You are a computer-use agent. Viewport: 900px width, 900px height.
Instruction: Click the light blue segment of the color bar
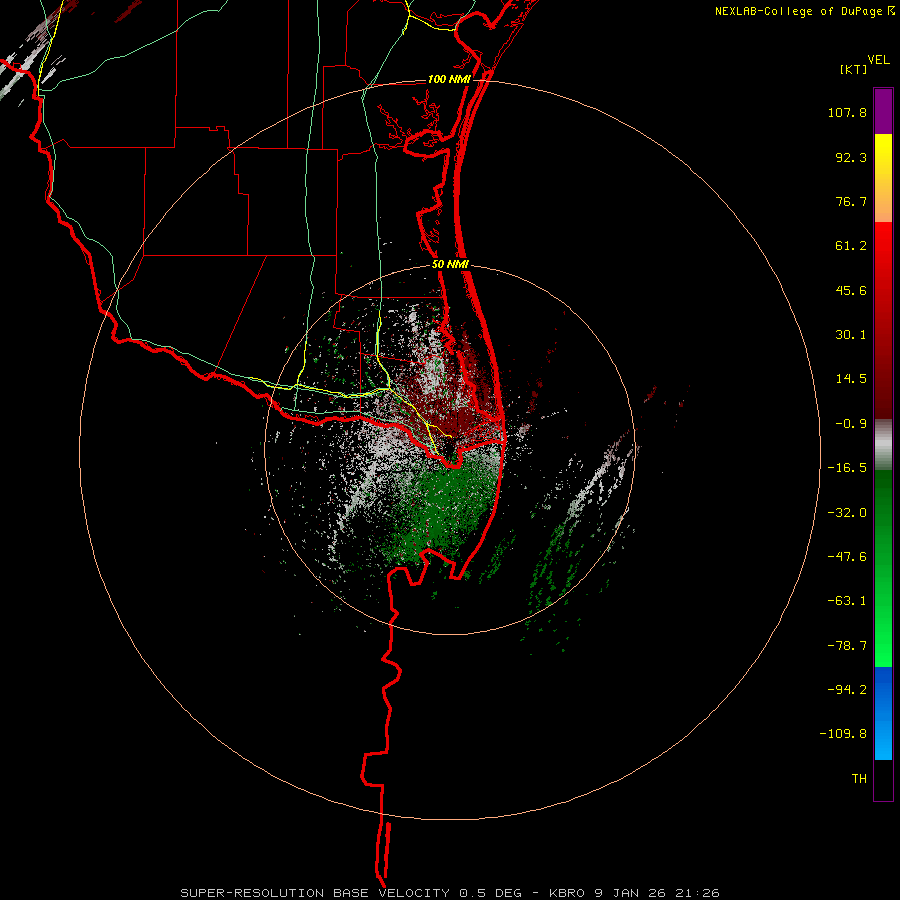click(x=883, y=735)
